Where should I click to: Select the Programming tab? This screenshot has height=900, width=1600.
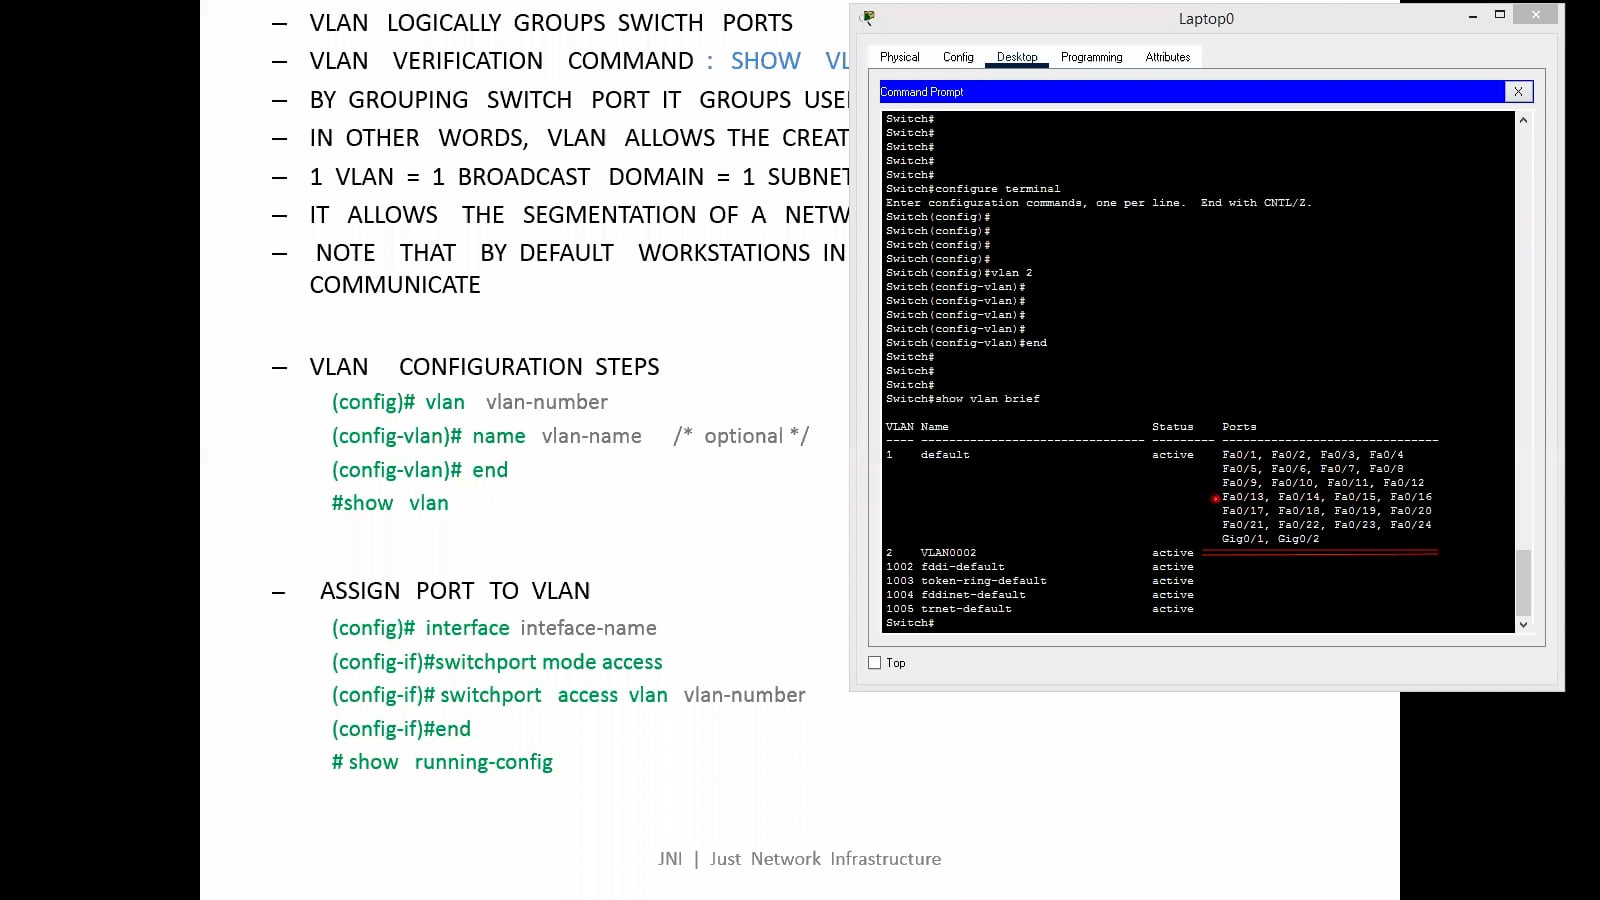click(x=1090, y=57)
